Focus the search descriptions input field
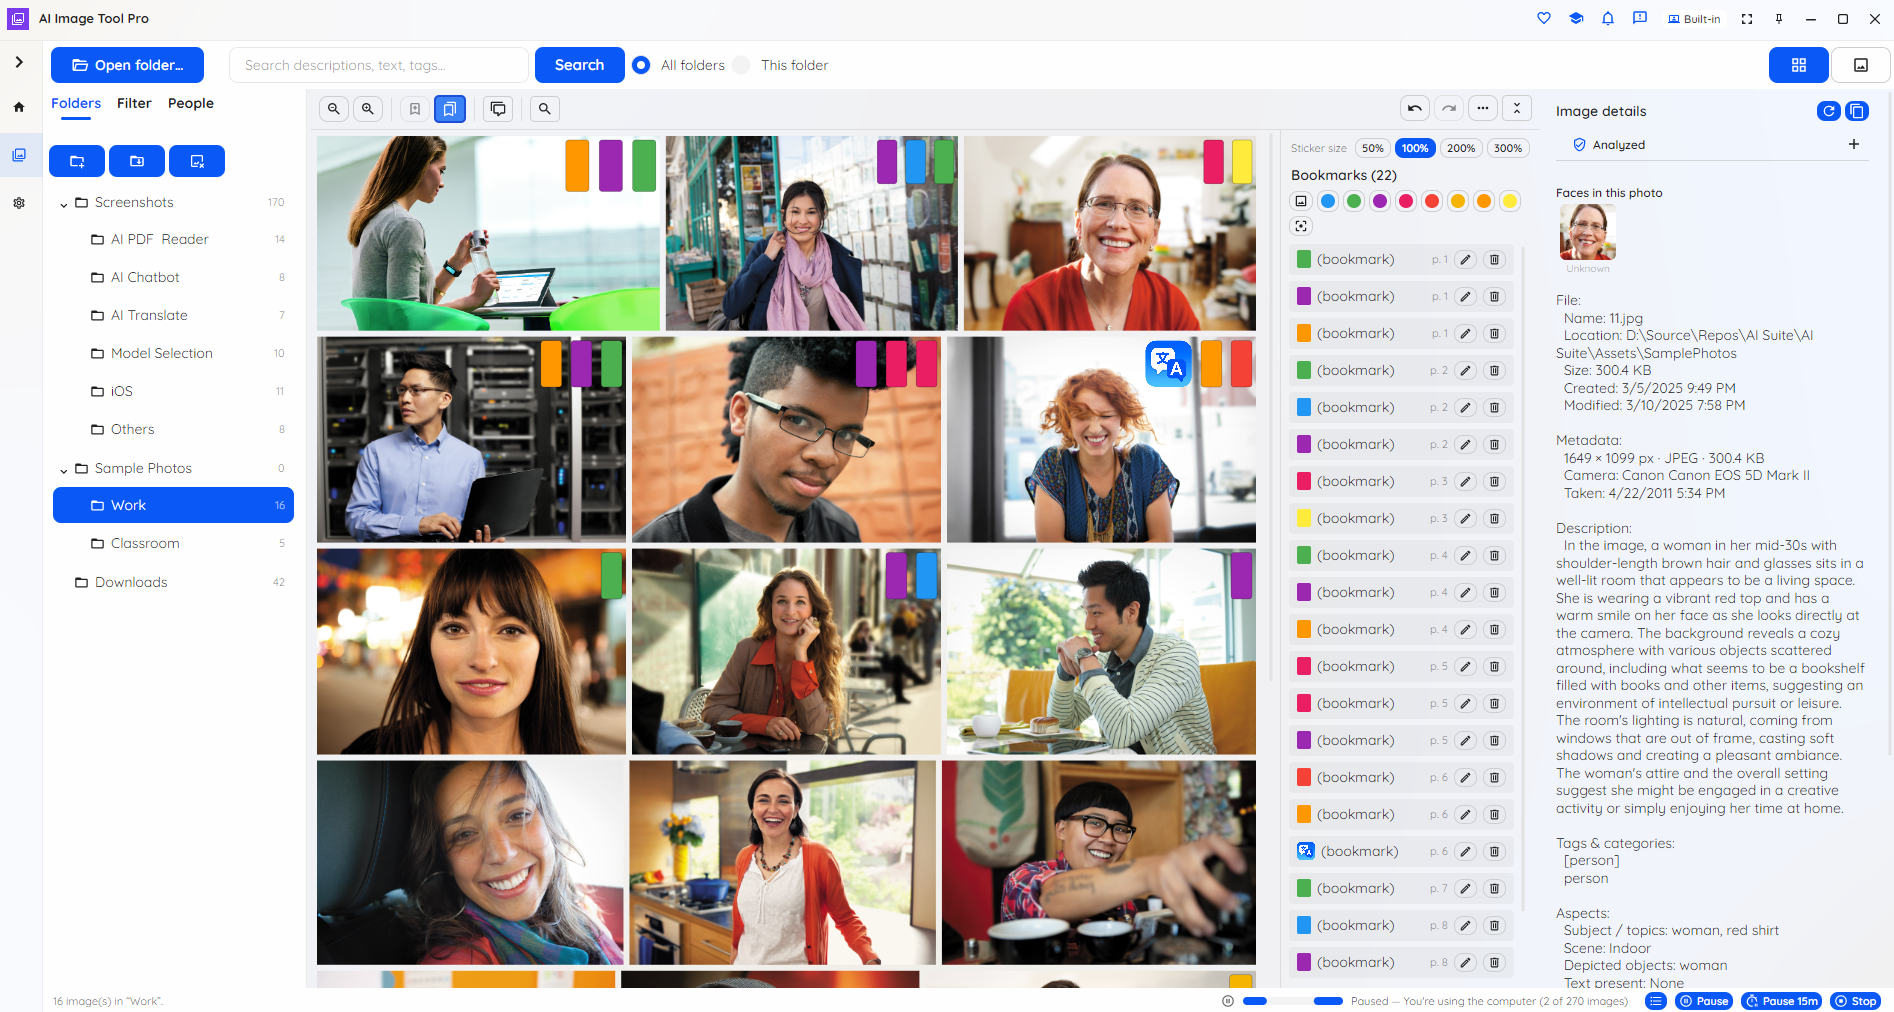 pyautogui.click(x=379, y=65)
